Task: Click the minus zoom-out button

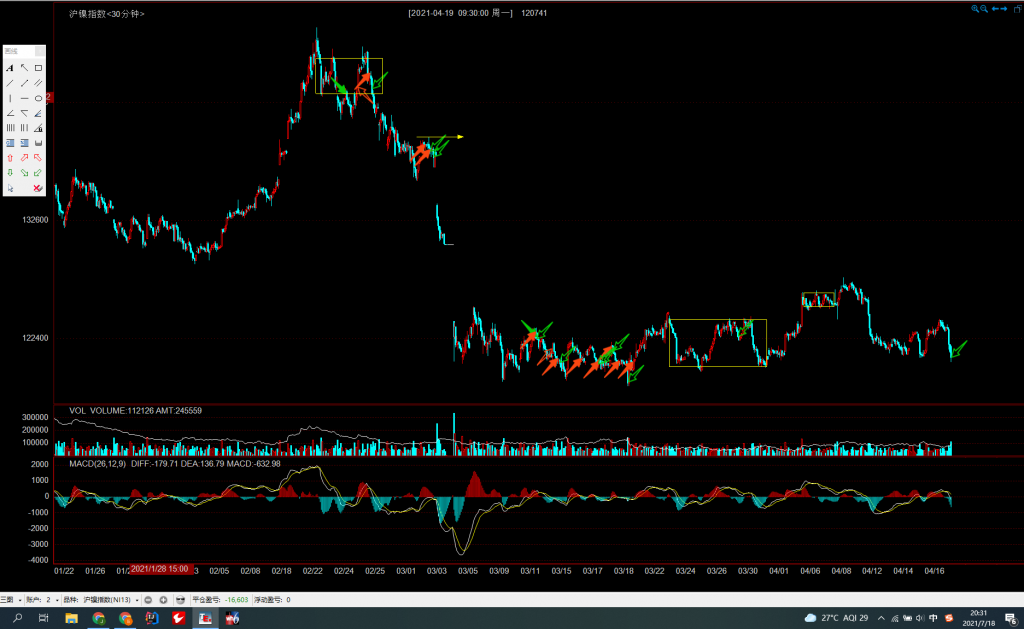Action: (x=148, y=600)
